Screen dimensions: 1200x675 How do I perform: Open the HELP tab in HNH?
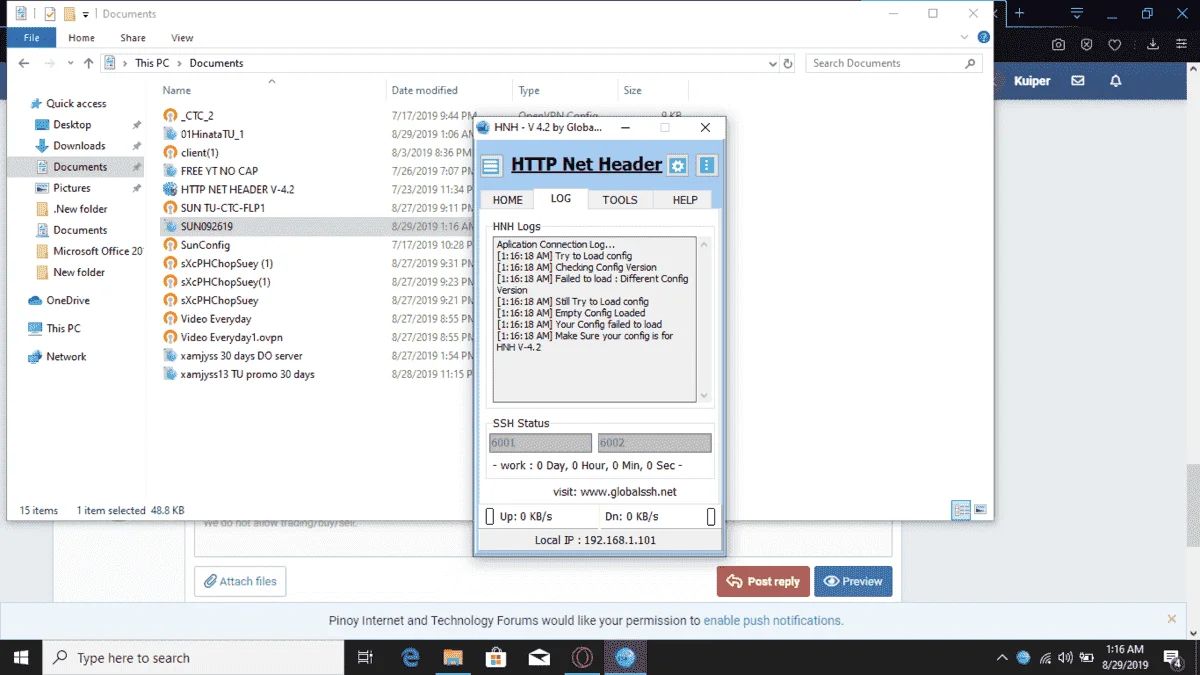[685, 200]
